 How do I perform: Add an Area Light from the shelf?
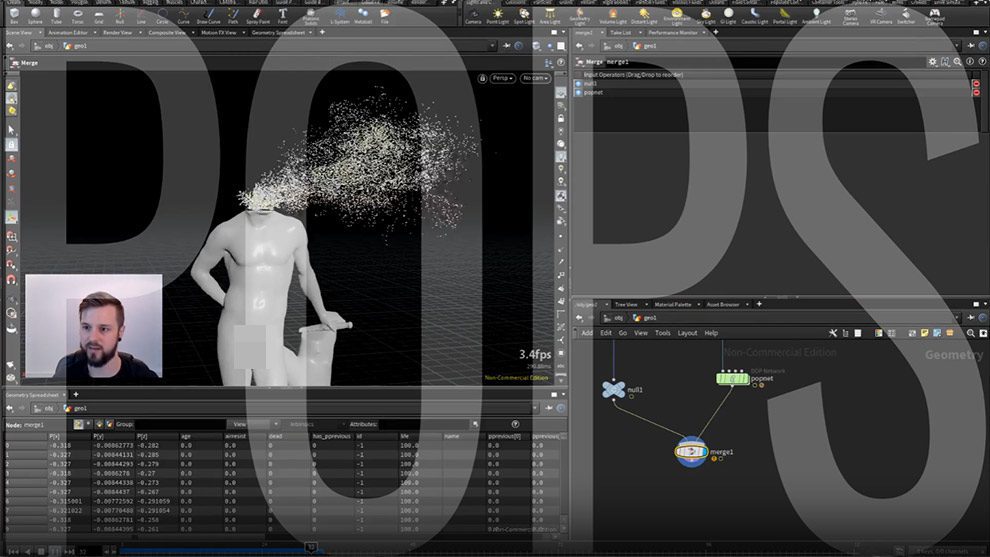click(550, 15)
